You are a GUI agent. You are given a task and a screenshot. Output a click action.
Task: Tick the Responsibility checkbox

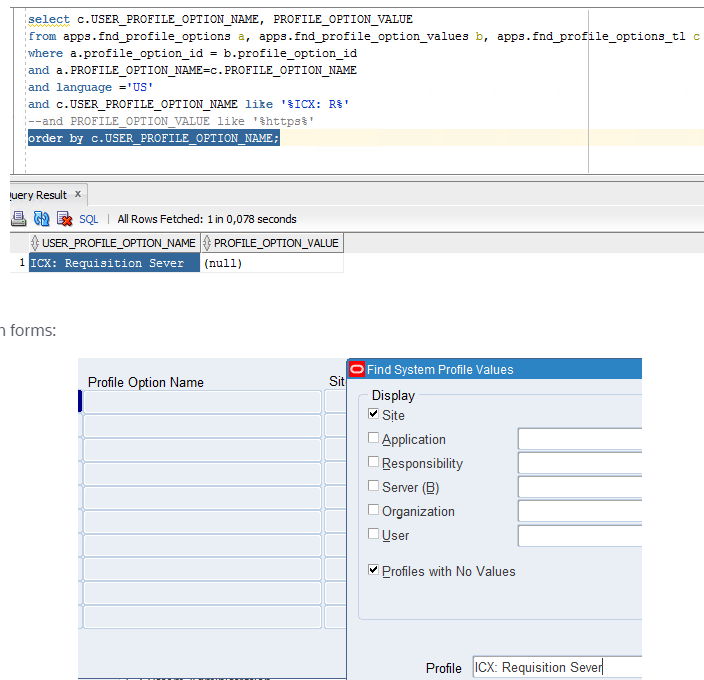click(x=374, y=462)
